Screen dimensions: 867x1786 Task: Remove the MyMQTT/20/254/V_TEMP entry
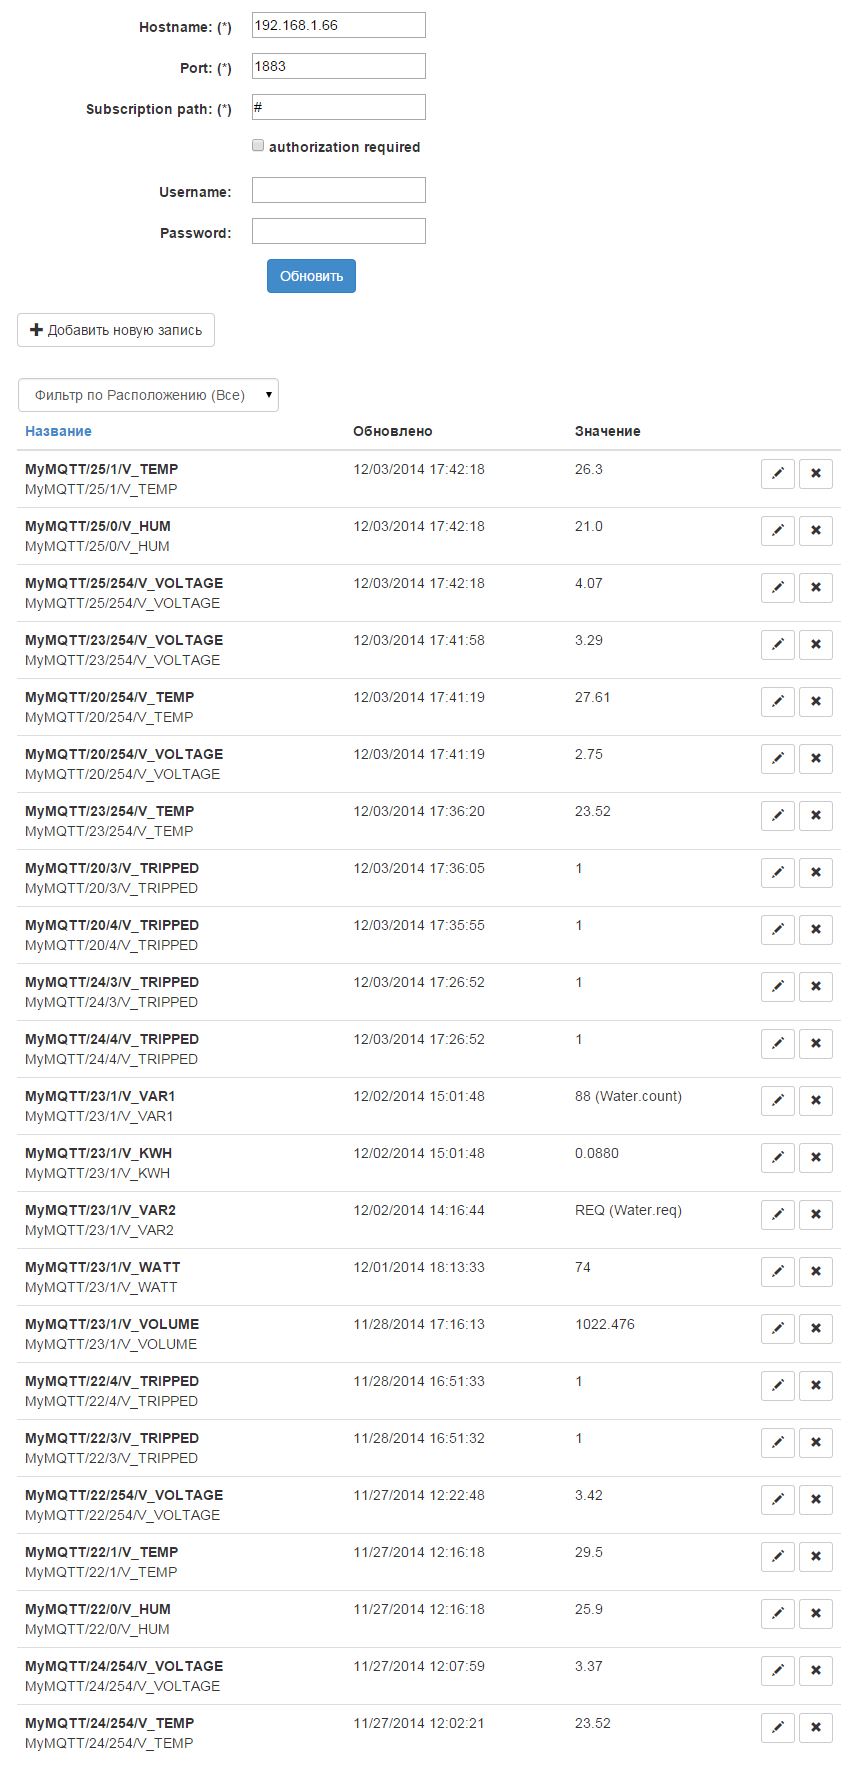click(x=815, y=701)
